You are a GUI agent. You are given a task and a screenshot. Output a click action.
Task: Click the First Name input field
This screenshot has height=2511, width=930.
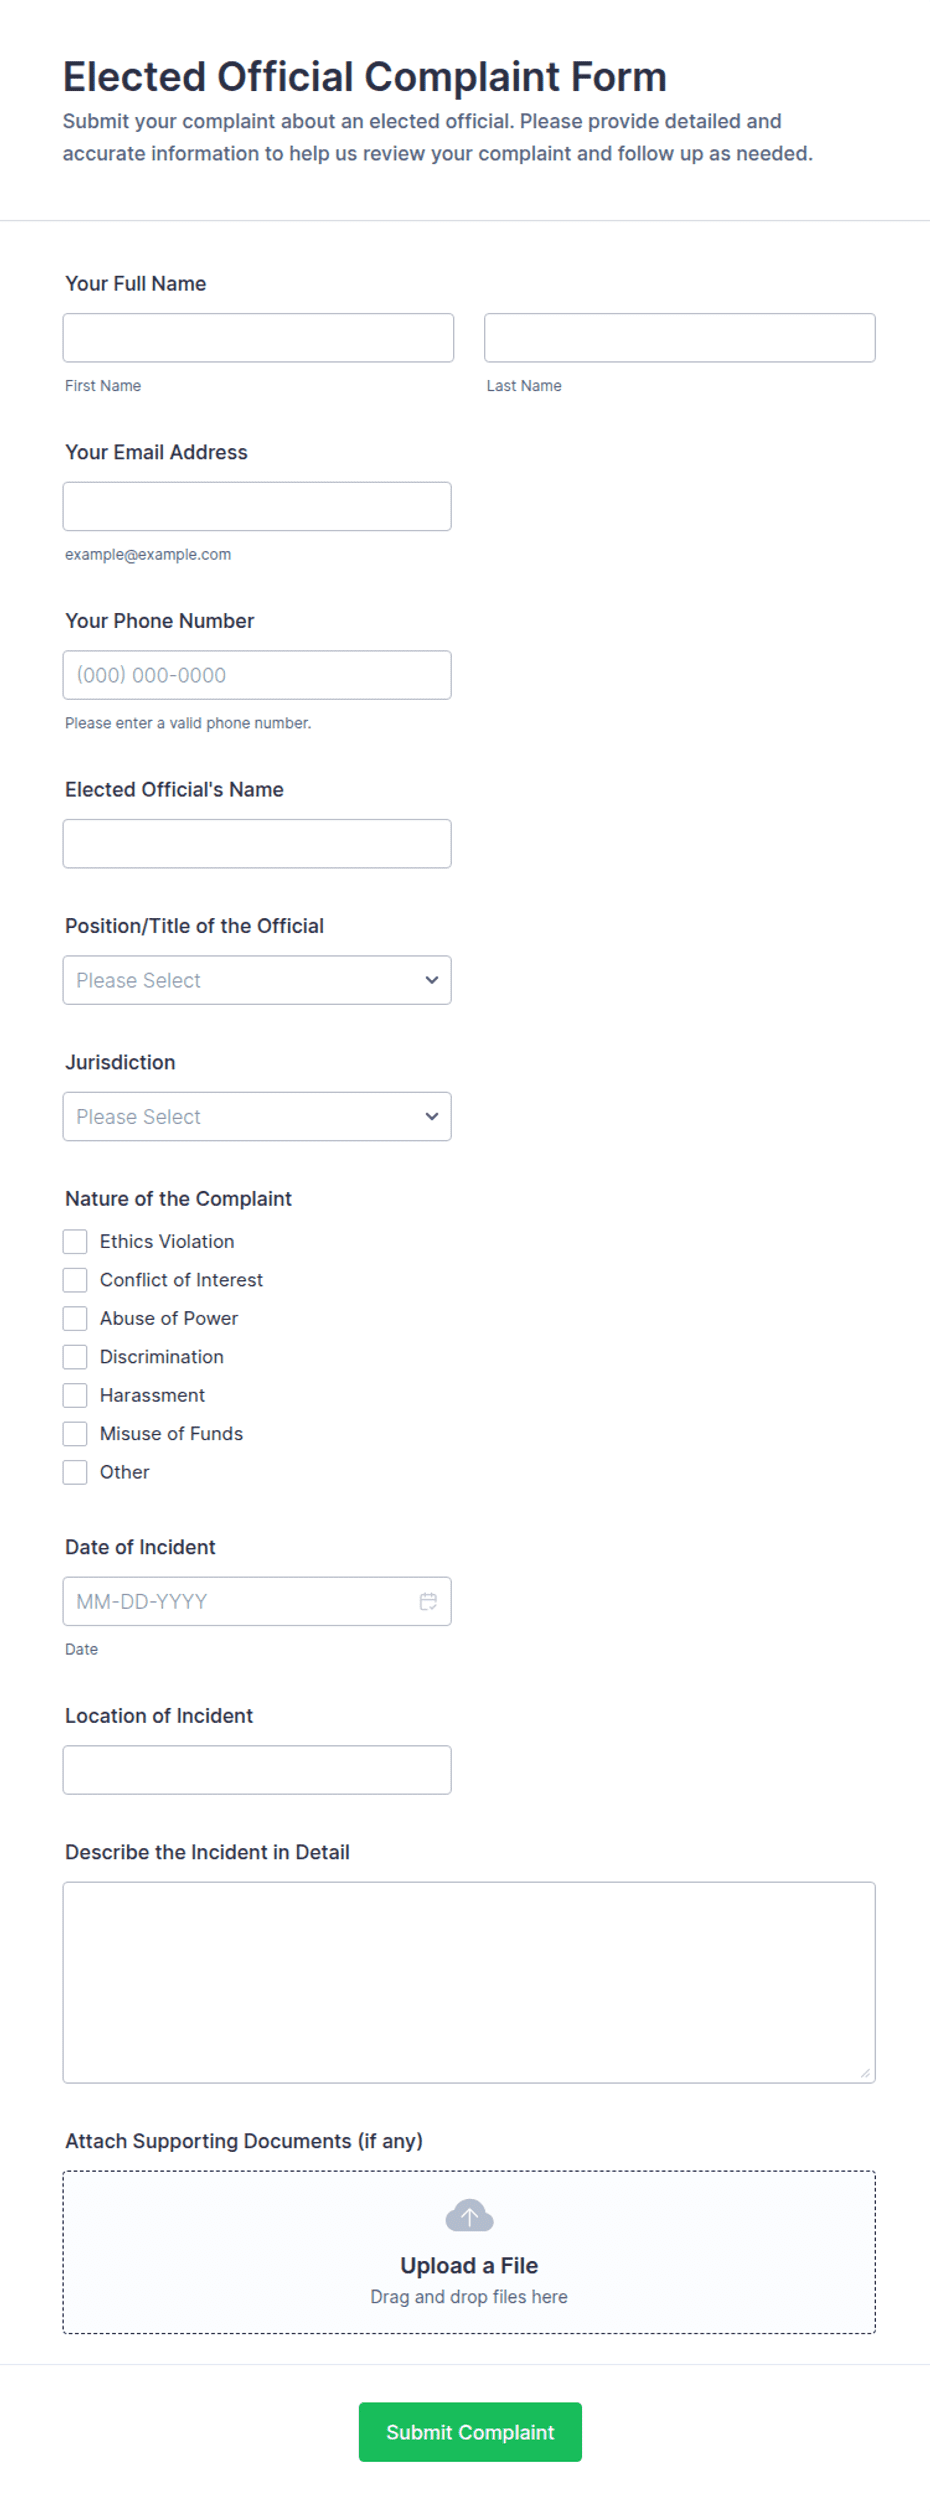[257, 337]
